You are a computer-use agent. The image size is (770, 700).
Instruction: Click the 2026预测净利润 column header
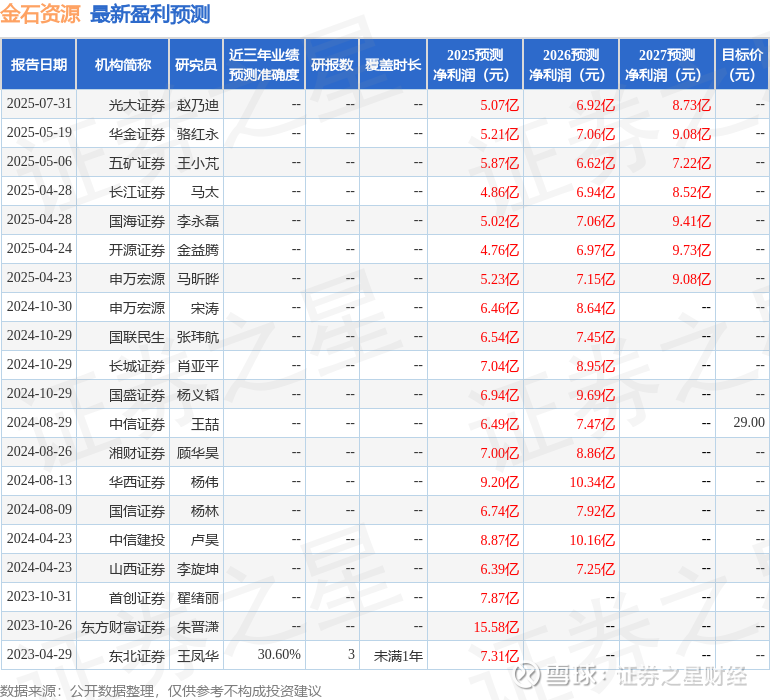[571, 64]
